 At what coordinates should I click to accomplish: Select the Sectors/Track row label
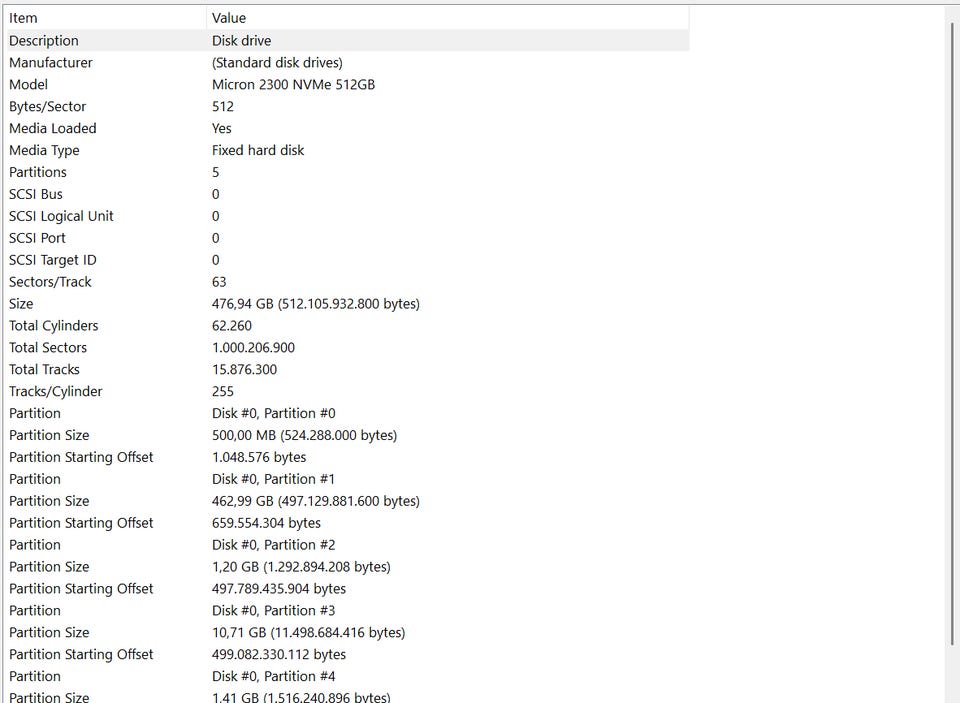click(50, 282)
